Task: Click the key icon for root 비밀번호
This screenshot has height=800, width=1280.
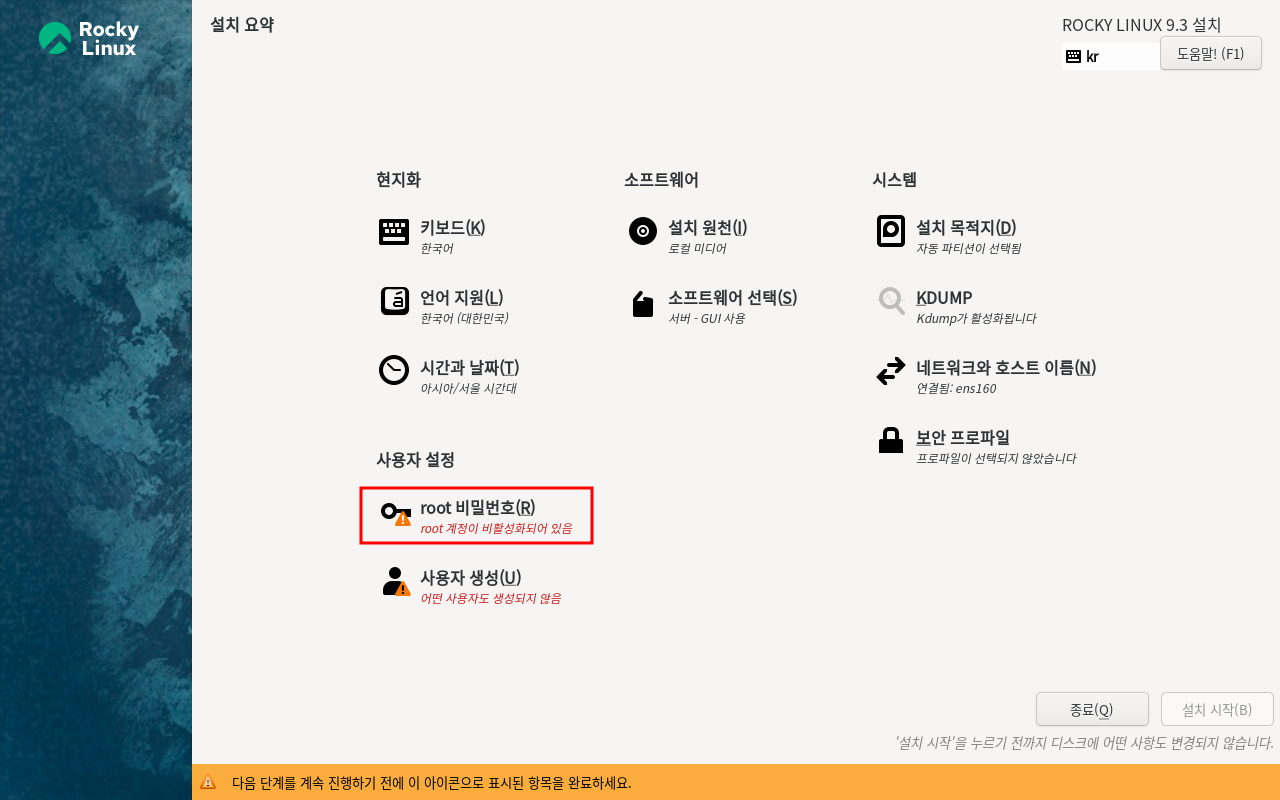Action: (x=396, y=513)
